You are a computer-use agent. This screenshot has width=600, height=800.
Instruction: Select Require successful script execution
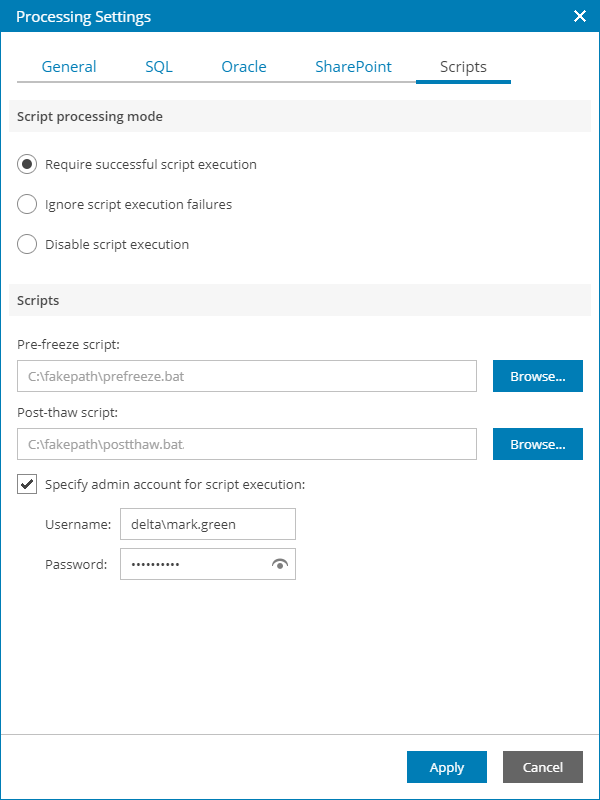[x=28, y=164]
